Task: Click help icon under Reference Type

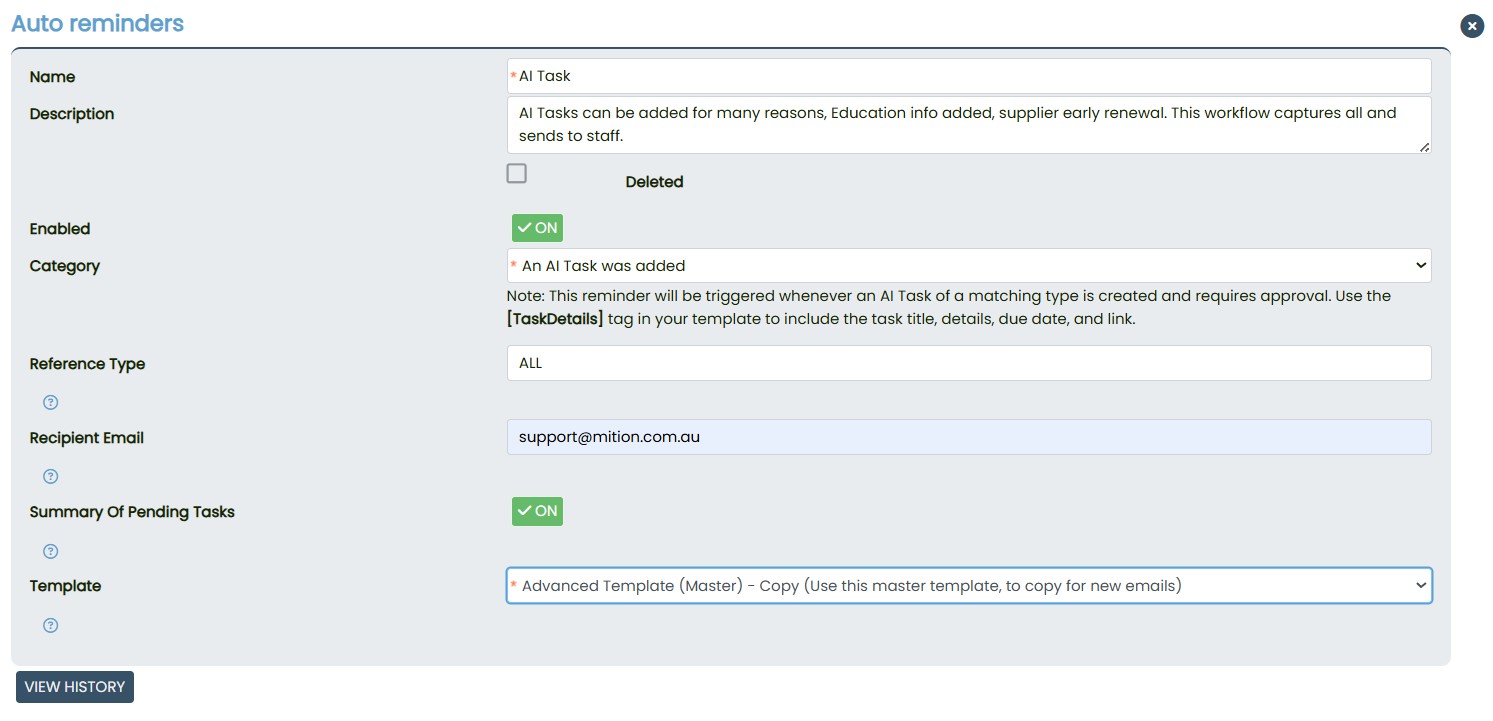Action: pyautogui.click(x=51, y=402)
